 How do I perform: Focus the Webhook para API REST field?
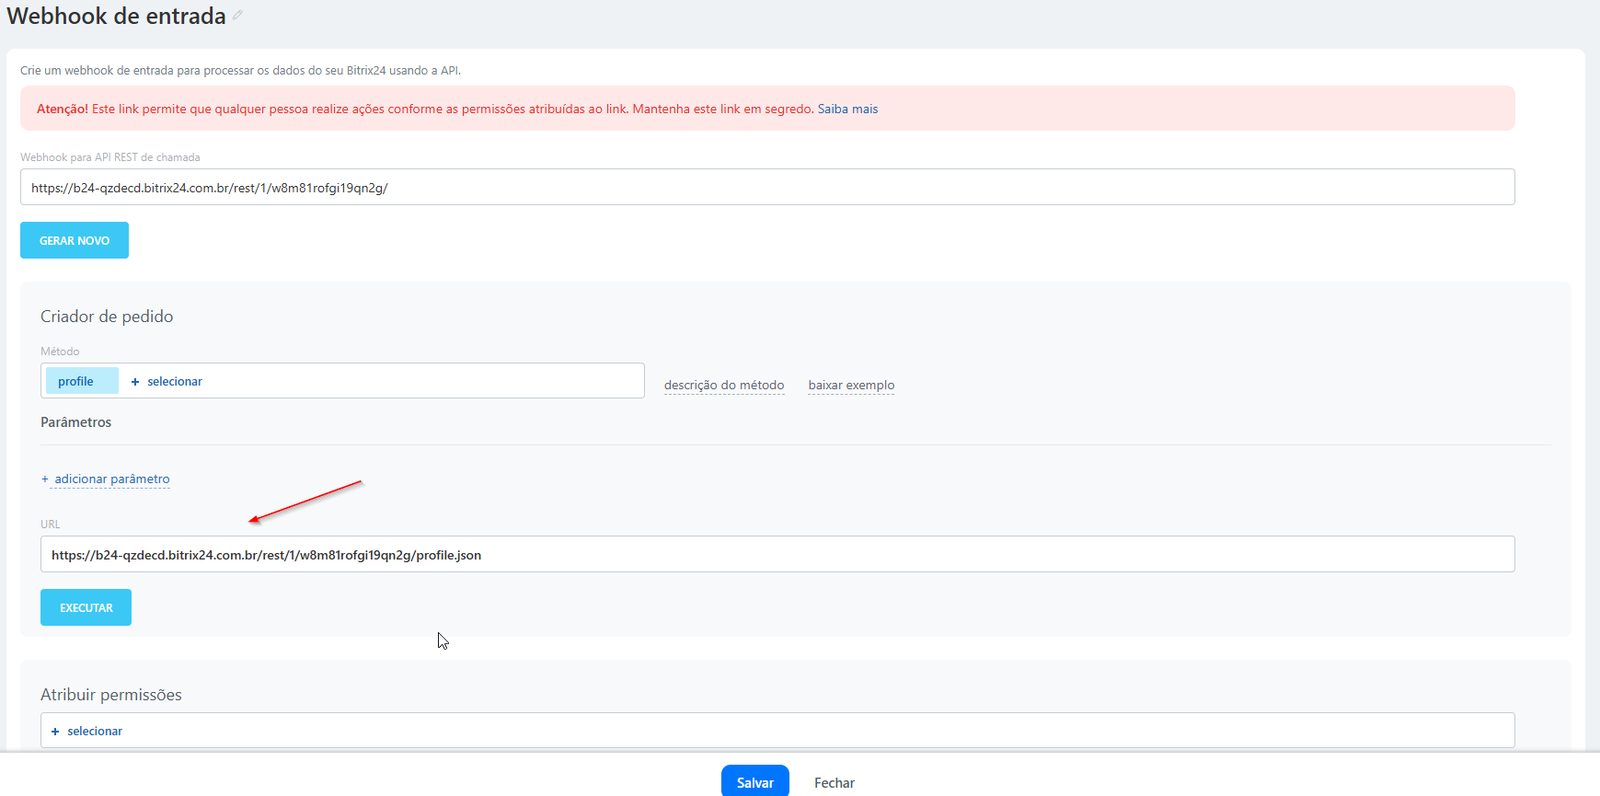767,187
